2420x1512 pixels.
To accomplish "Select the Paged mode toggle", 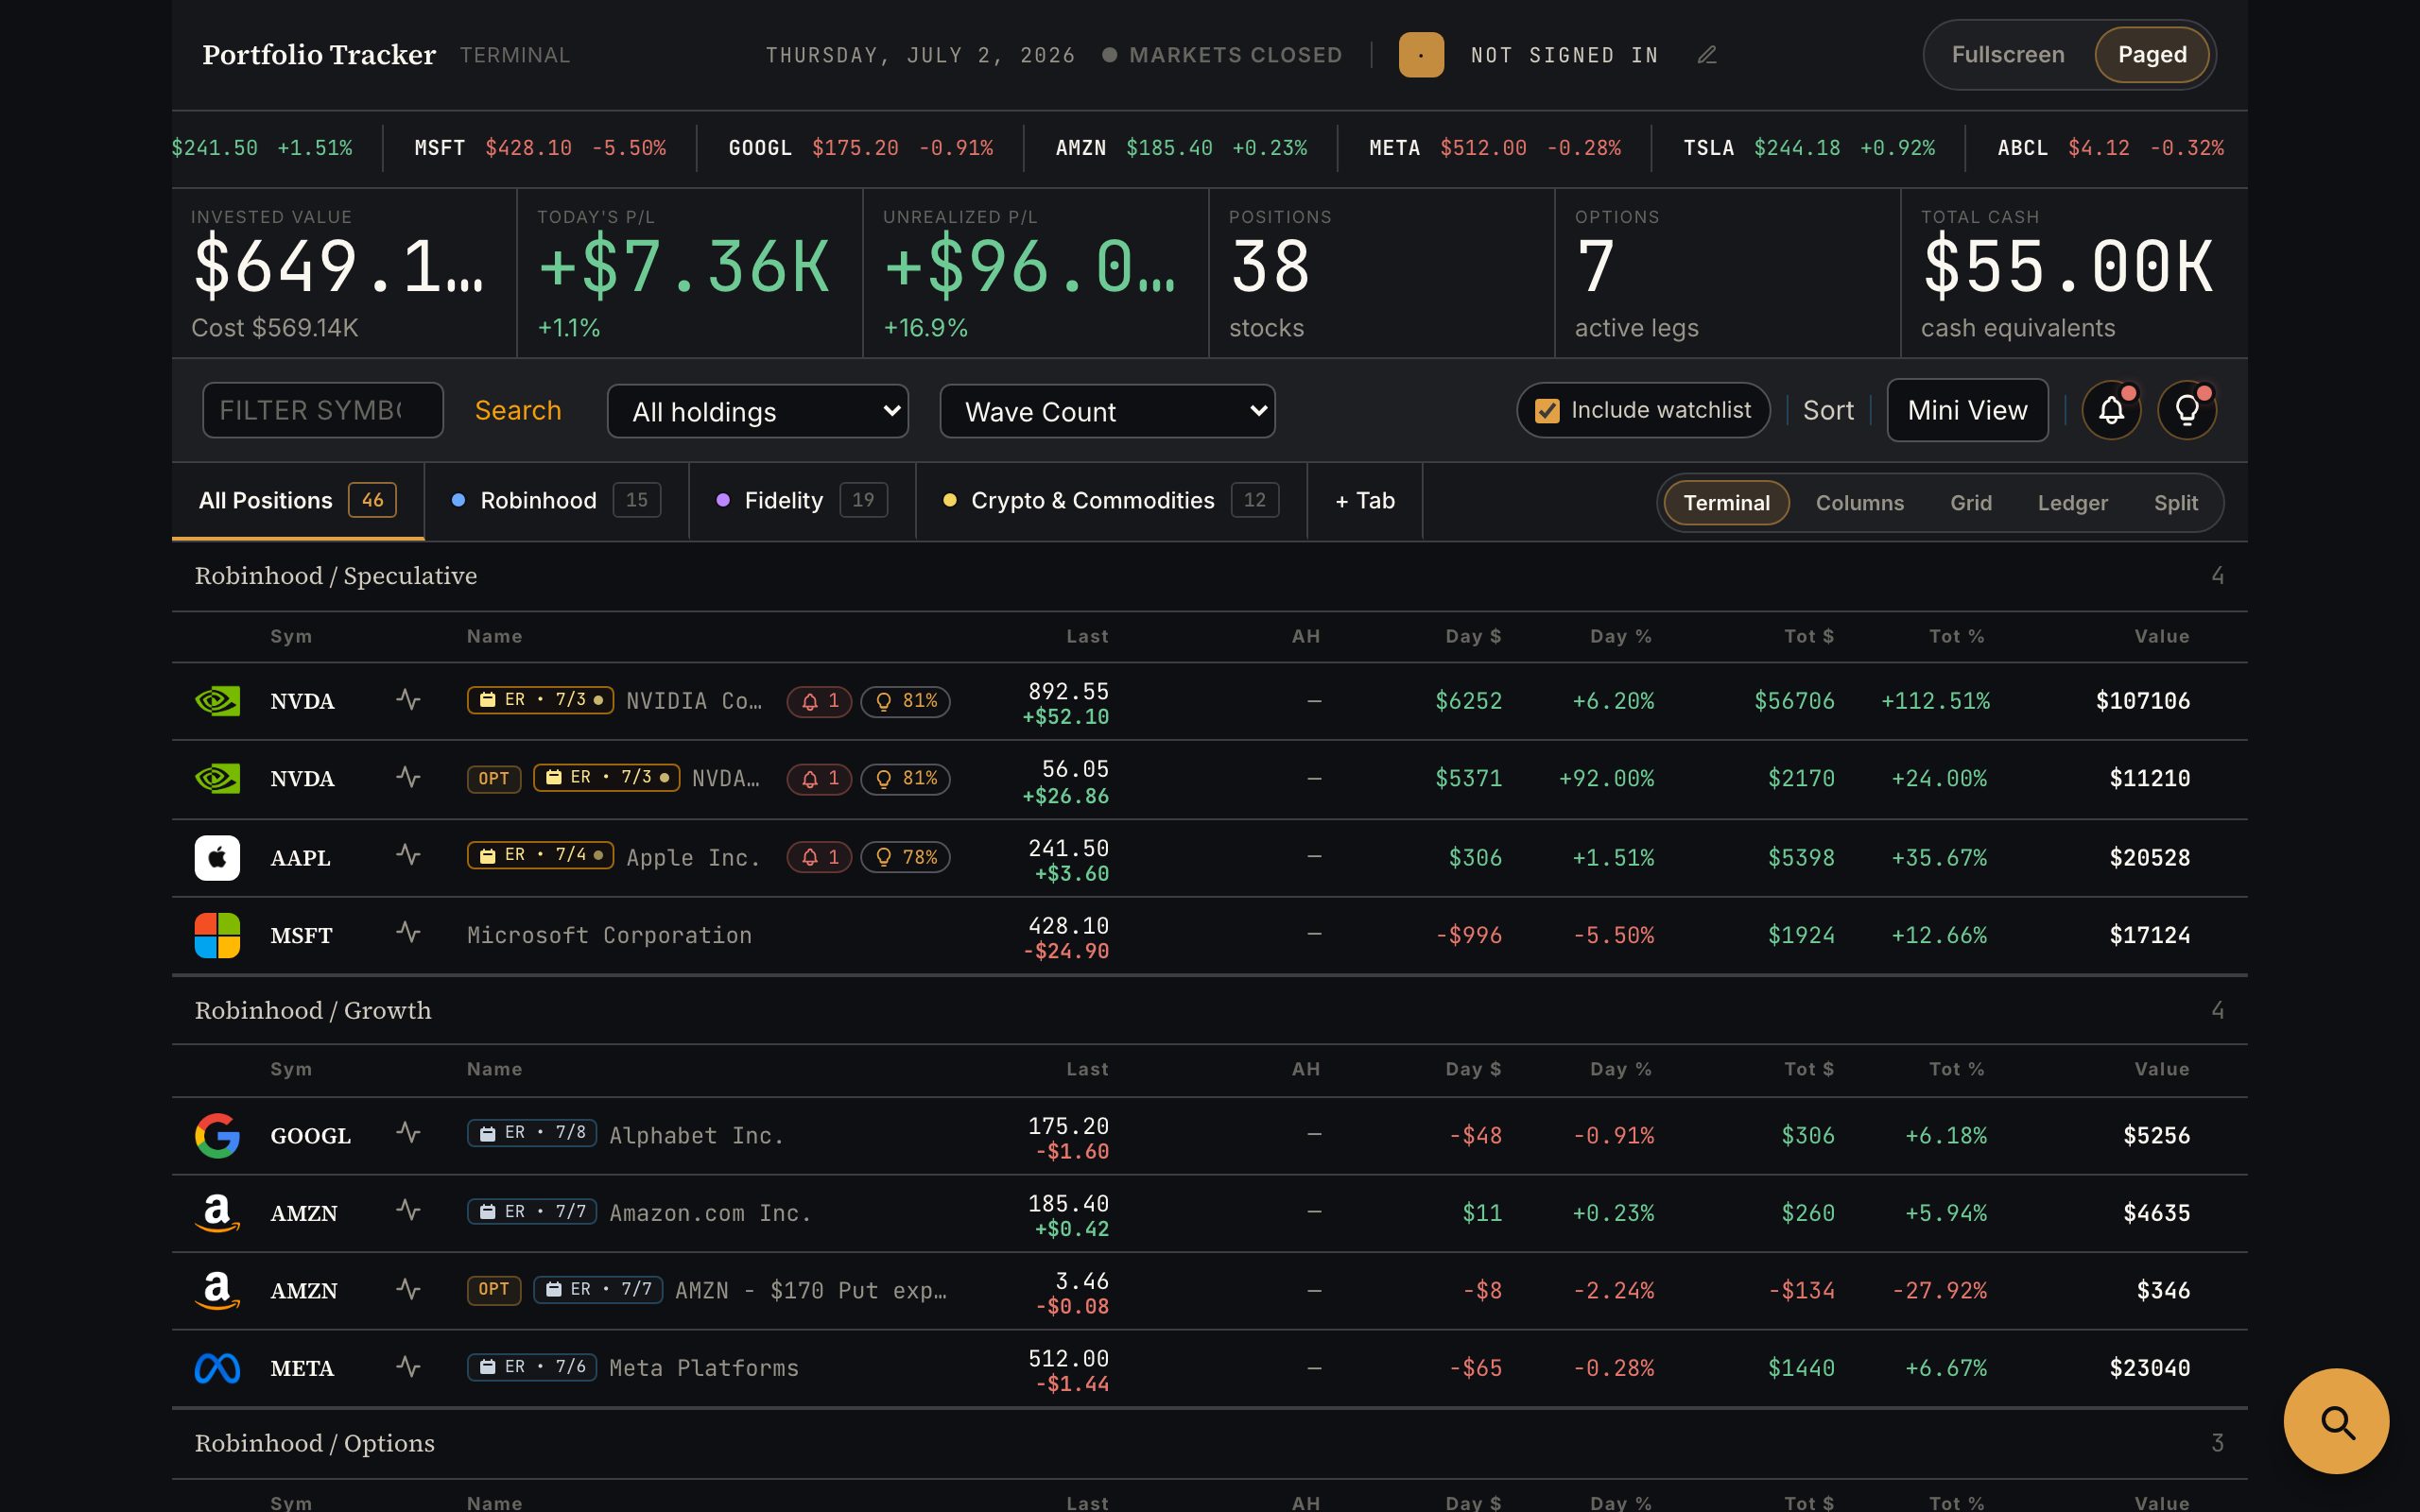I will (x=2152, y=55).
